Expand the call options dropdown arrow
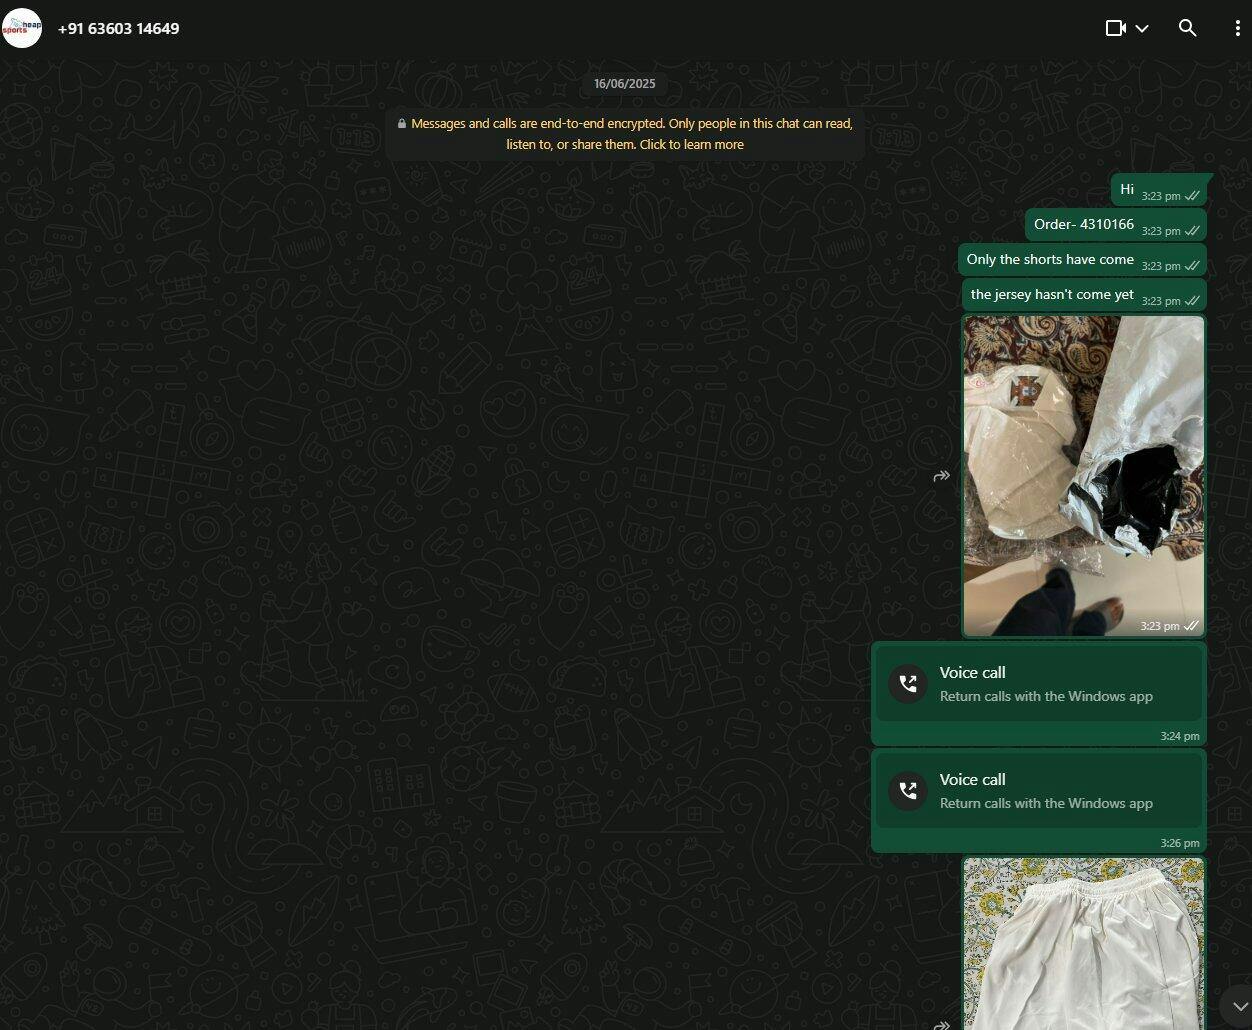 click(x=1142, y=28)
